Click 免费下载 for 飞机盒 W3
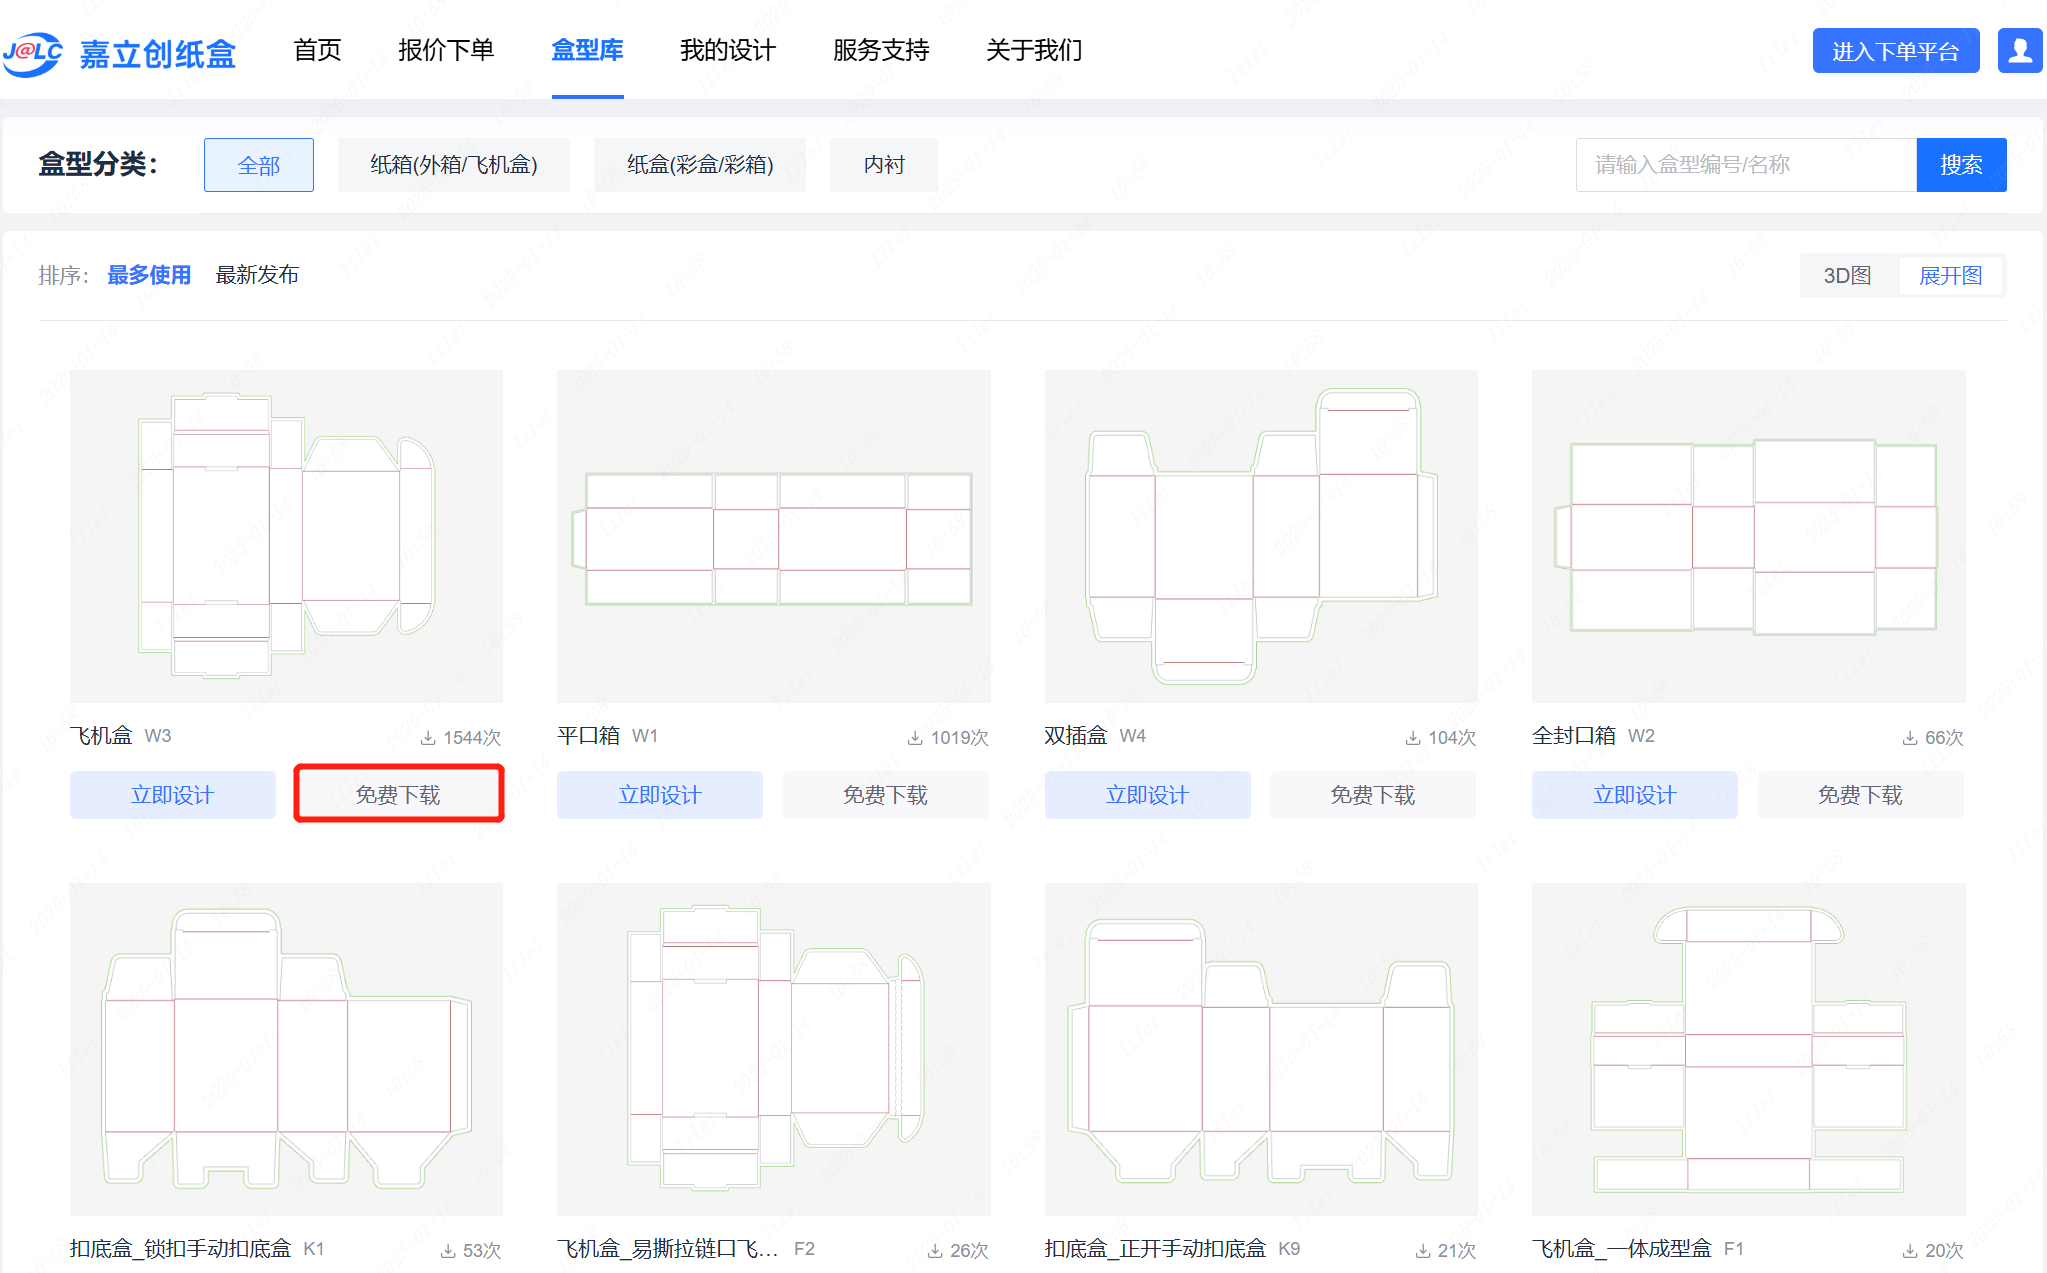 pos(399,795)
